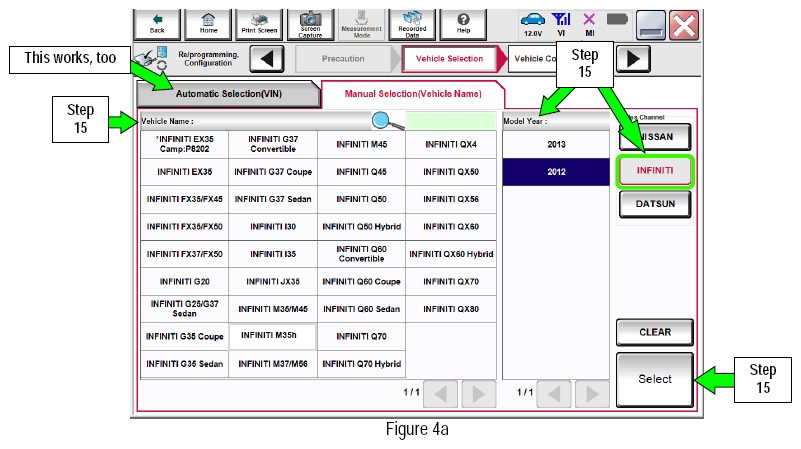Go to the previous step arrow

point(267,59)
